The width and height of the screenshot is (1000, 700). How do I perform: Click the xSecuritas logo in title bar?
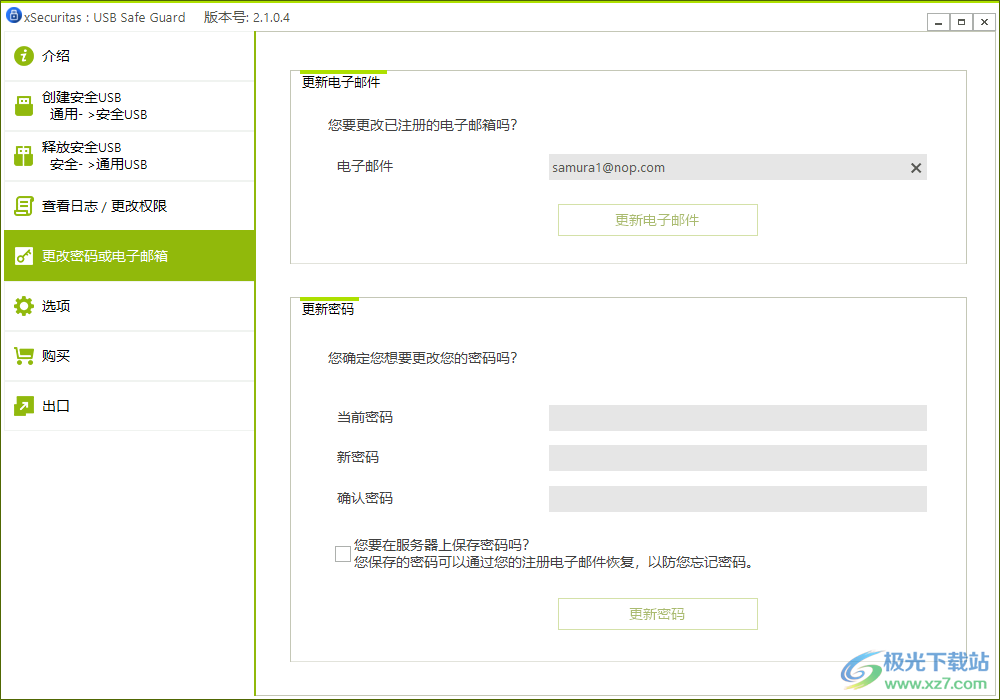click(x=14, y=17)
